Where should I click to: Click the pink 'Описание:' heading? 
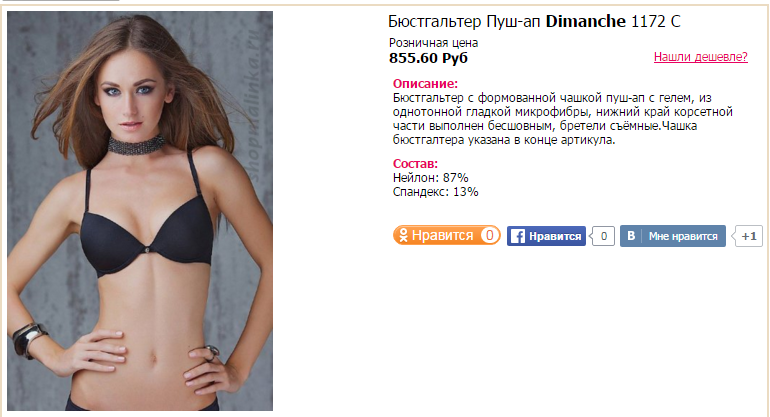[x=425, y=83]
